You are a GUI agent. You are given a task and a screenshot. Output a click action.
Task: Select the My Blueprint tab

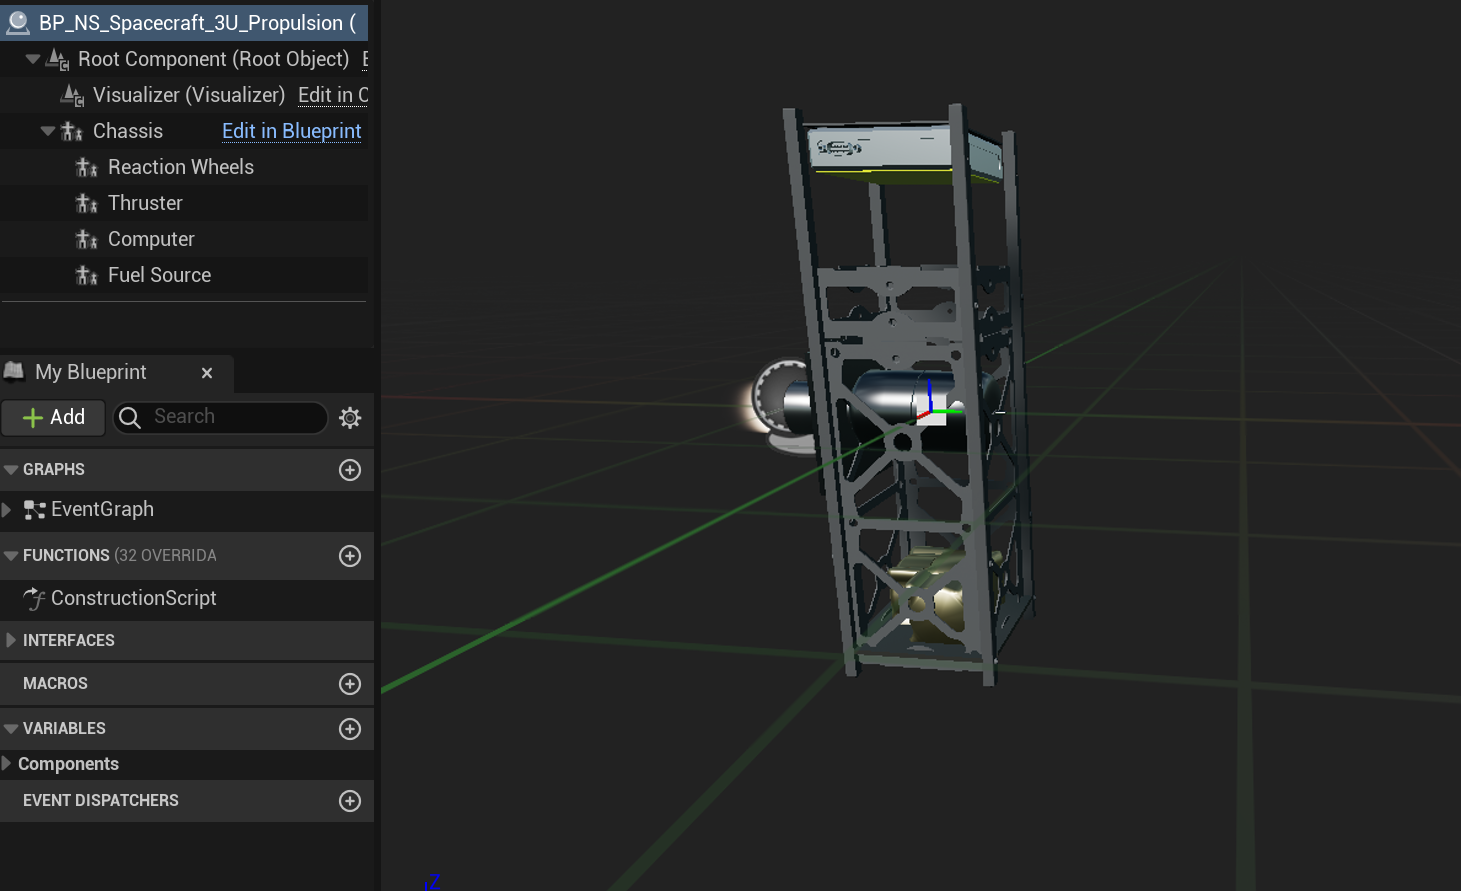(117, 373)
